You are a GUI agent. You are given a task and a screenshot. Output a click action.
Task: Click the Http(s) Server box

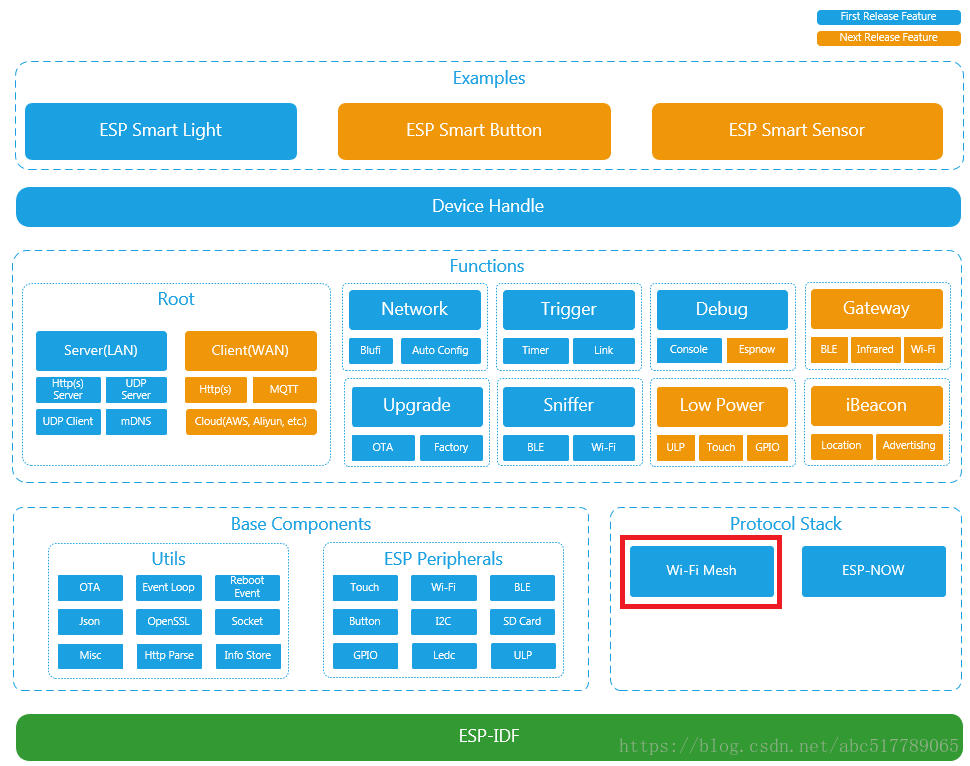(68, 390)
